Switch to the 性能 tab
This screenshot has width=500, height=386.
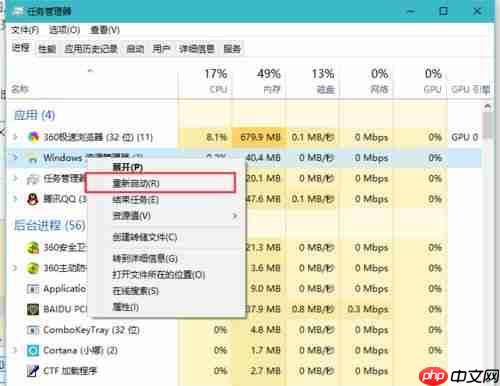[47, 49]
